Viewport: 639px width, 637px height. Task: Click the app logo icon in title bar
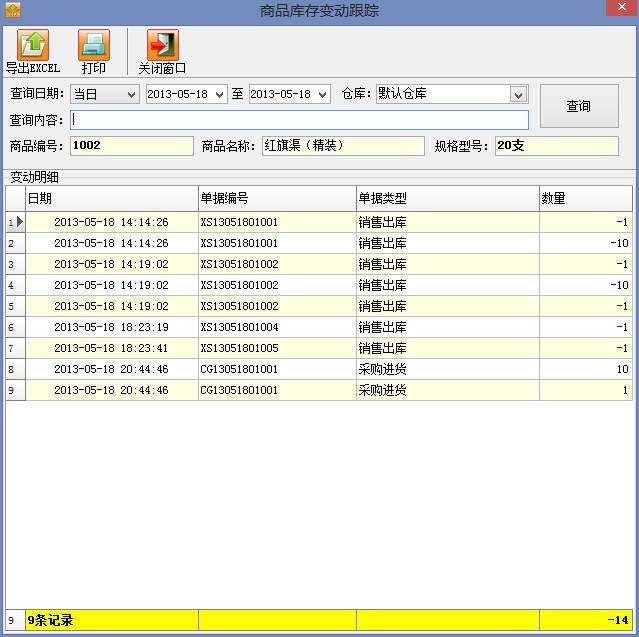pos(13,10)
